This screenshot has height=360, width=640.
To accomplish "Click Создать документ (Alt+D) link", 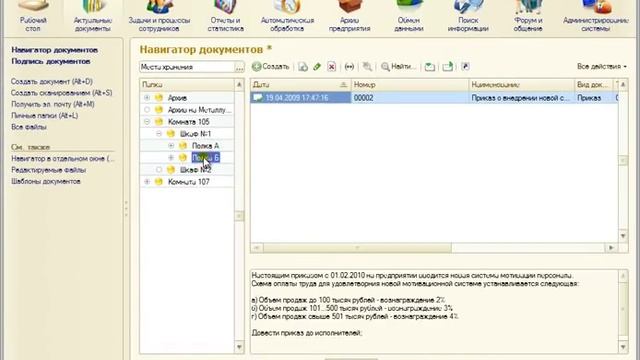I will [x=52, y=82].
